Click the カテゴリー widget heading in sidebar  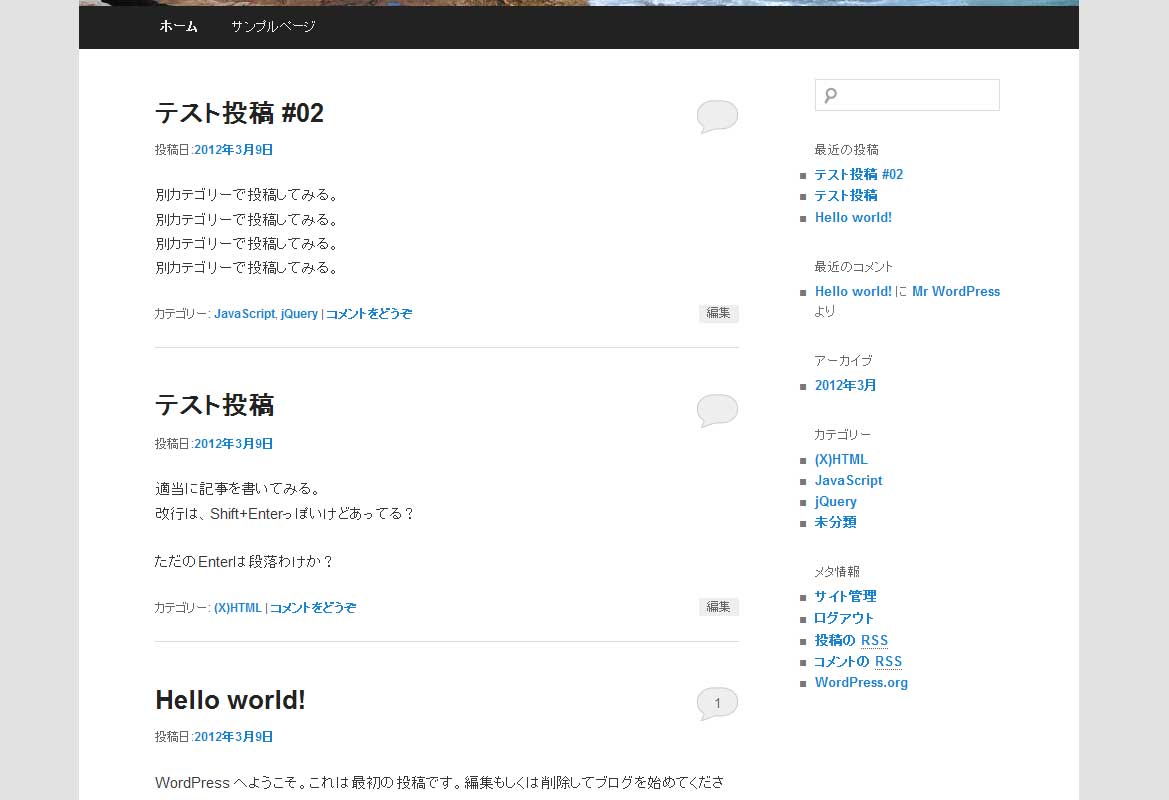coord(842,435)
